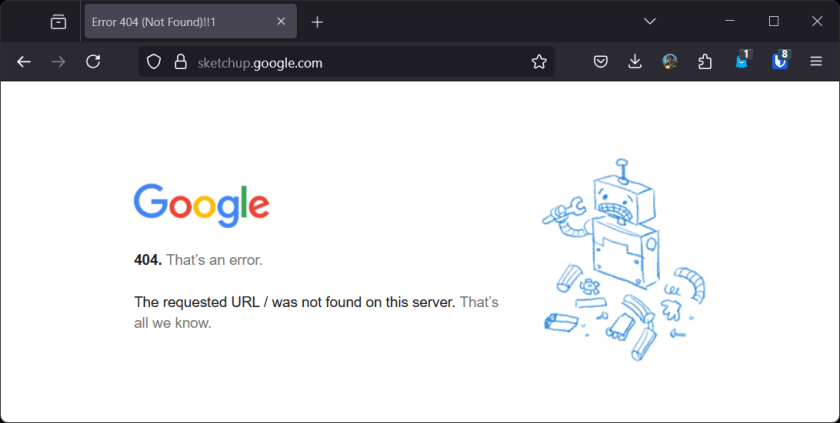Image resolution: width=840 pixels, height=423 pixels.
Task: Reload the current page
Action: click(x=93, y=62)
